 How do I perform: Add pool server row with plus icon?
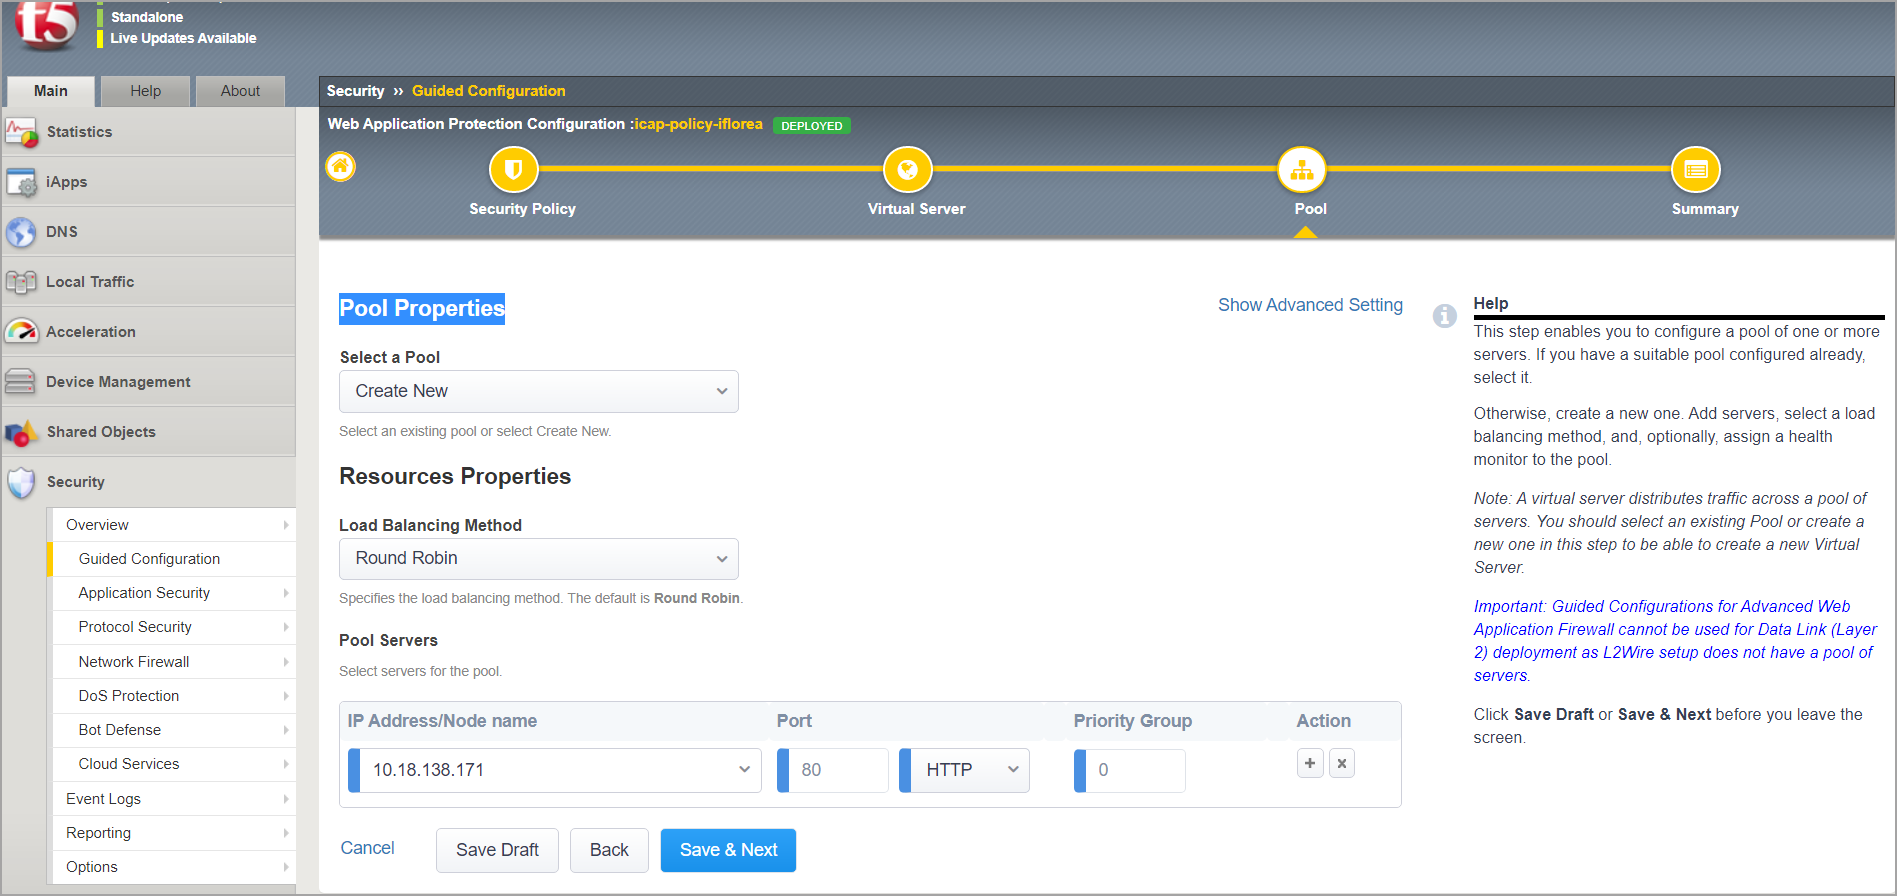[1310, 763]
